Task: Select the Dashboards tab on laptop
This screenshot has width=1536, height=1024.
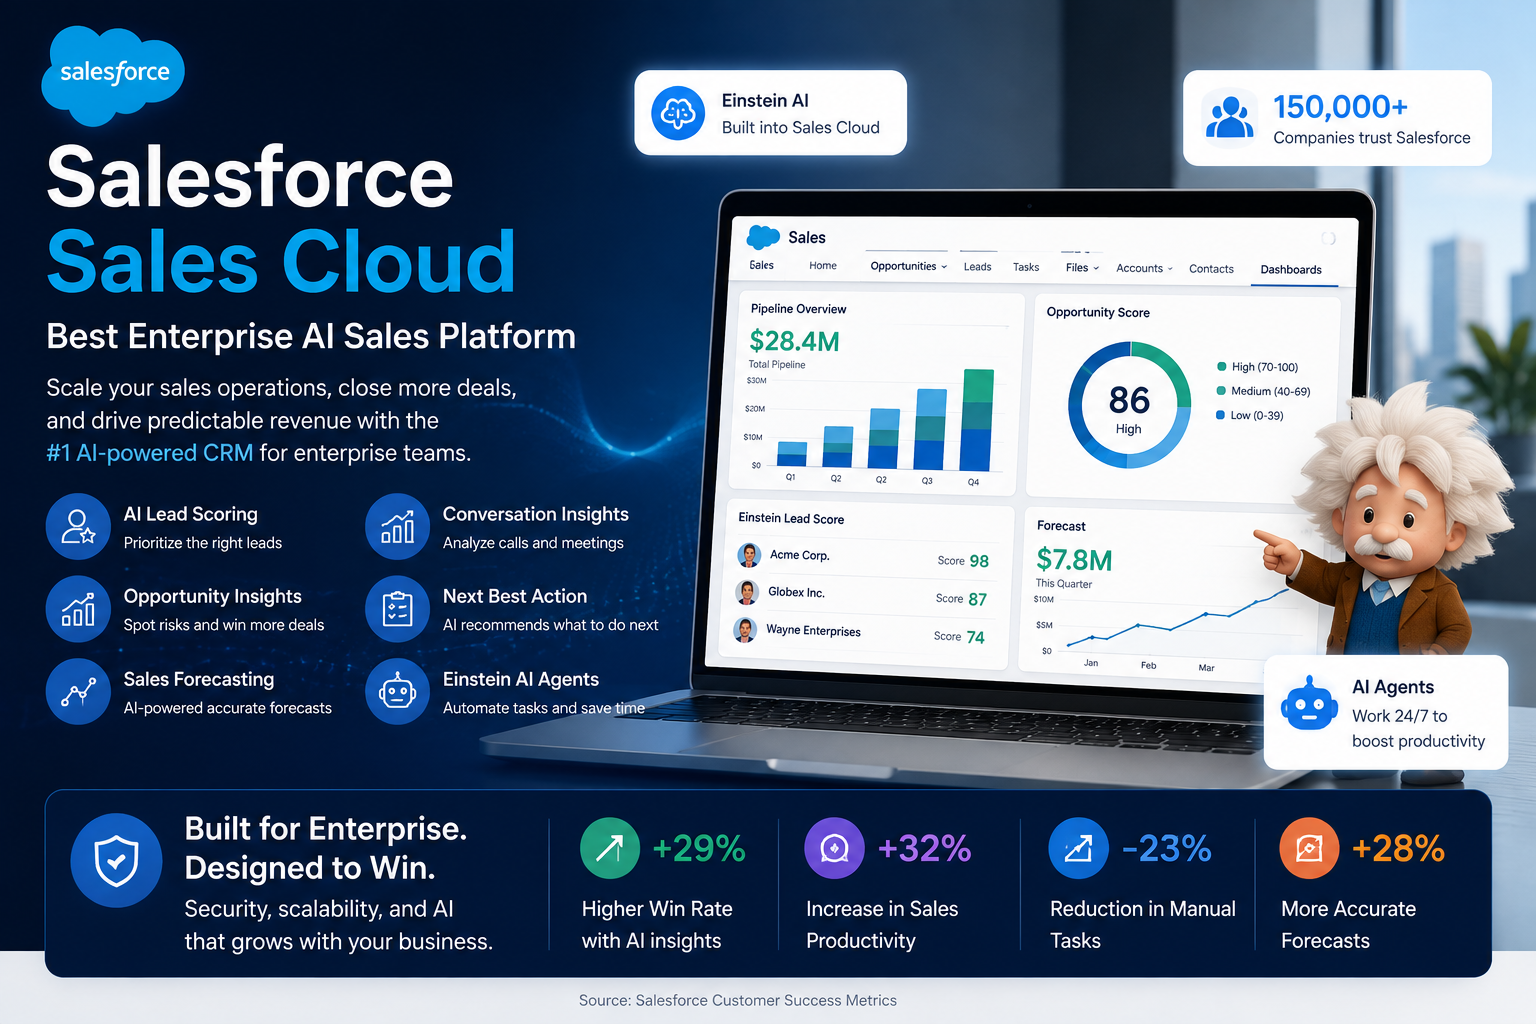Action: (1291, 270)
